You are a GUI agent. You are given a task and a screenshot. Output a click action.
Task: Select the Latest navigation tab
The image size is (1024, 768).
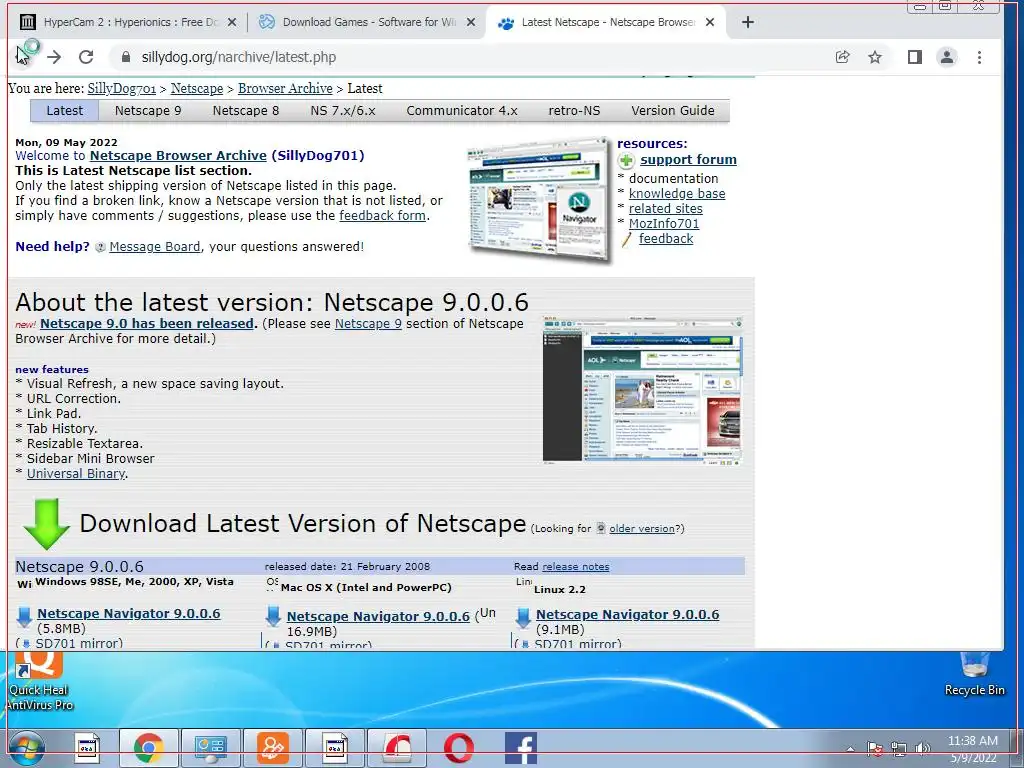pos(65,110)
